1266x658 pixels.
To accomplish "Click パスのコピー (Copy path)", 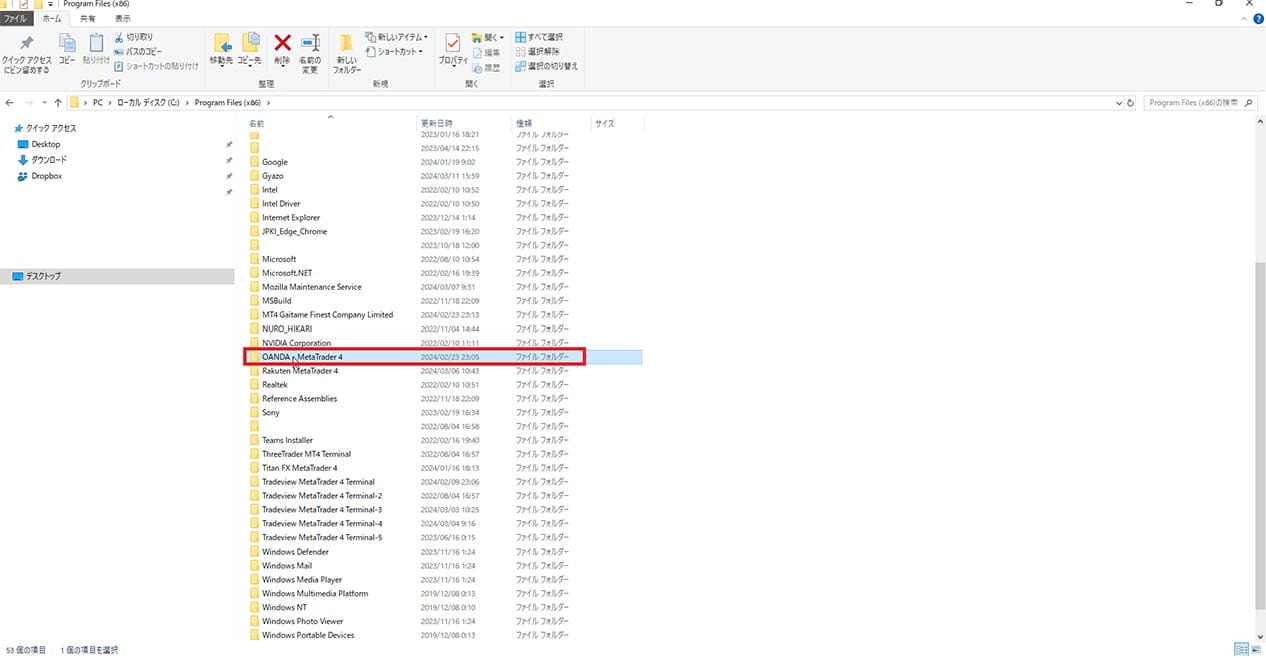I will click(138, 51).
